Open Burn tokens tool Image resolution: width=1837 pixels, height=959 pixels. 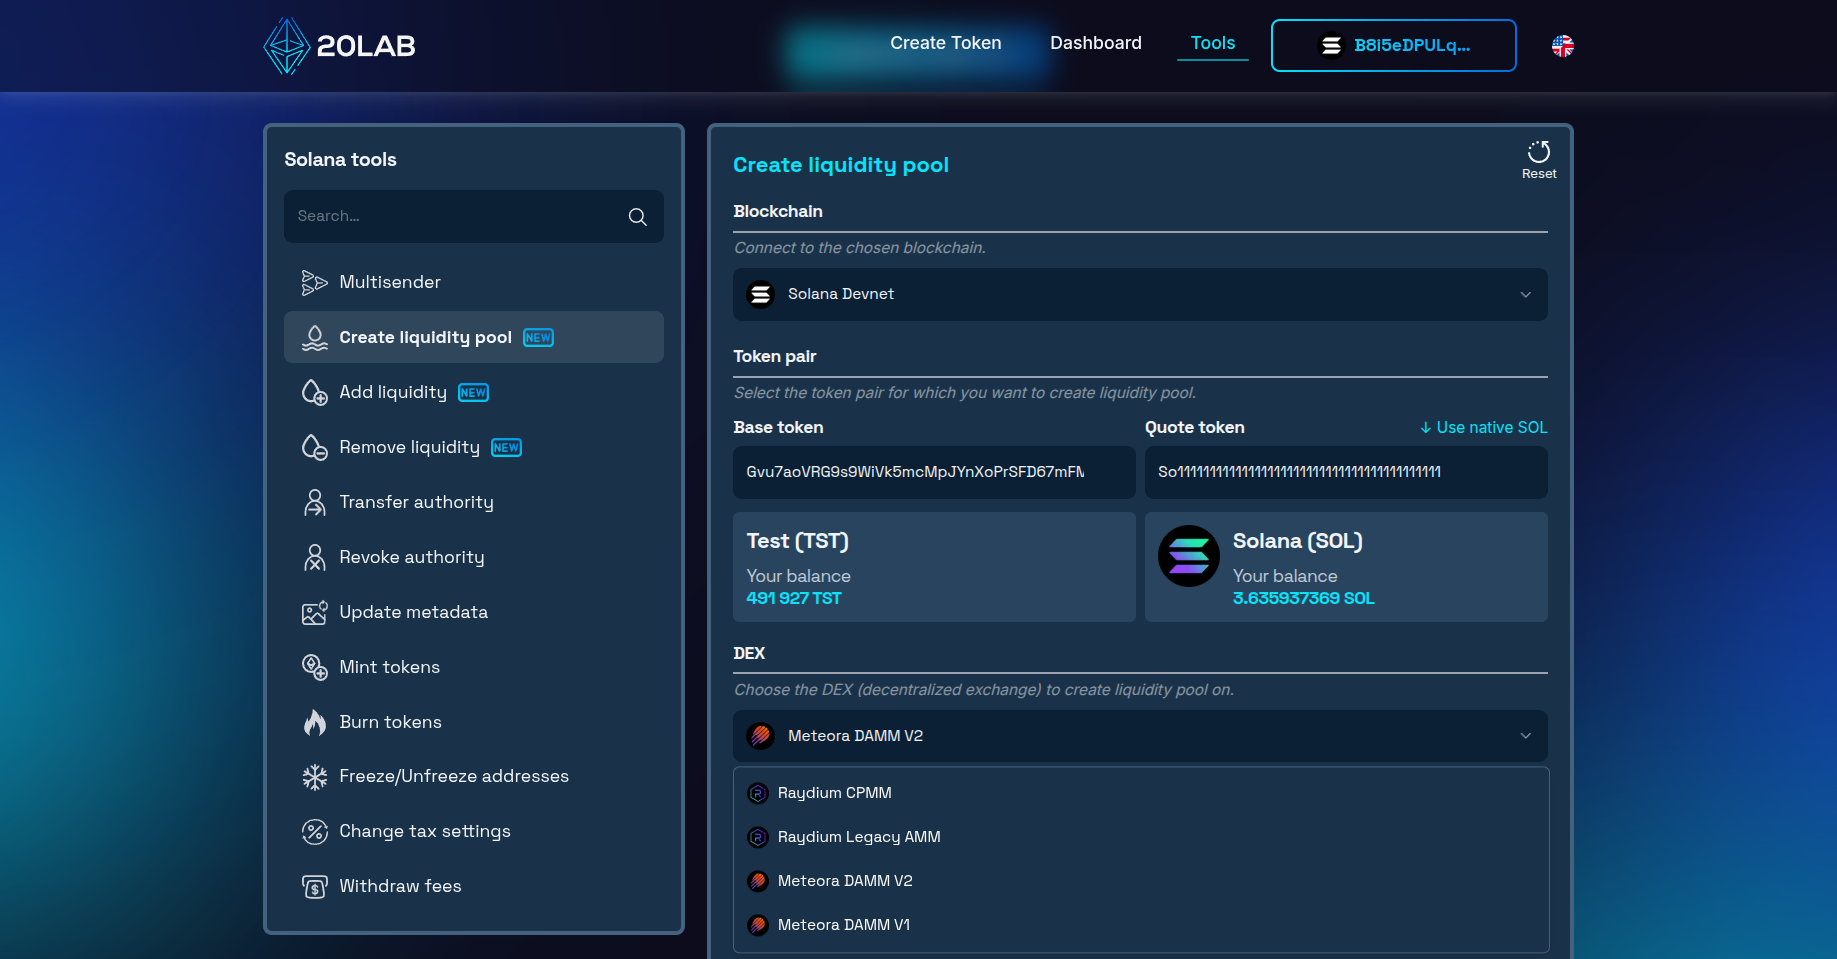point(474,722)
